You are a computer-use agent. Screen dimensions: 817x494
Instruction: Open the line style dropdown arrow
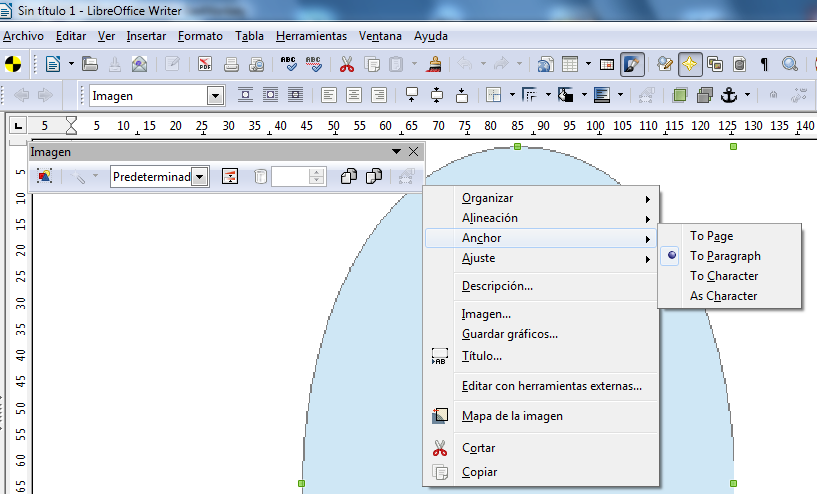click(548, 95)
